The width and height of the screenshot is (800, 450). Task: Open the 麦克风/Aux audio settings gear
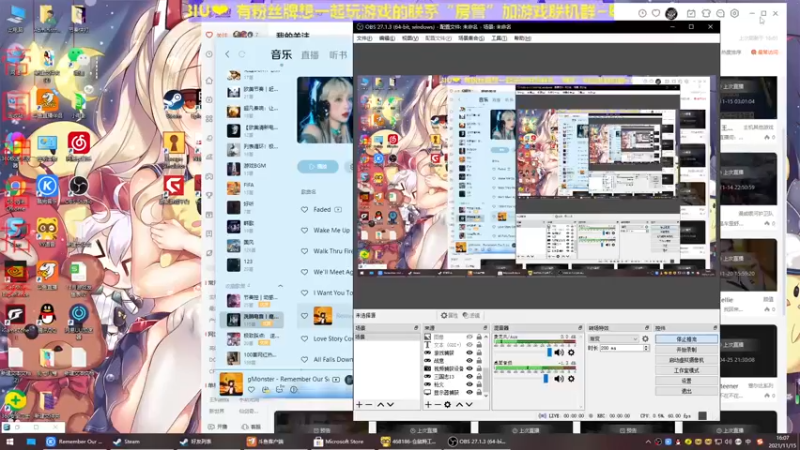pos(571,353)
